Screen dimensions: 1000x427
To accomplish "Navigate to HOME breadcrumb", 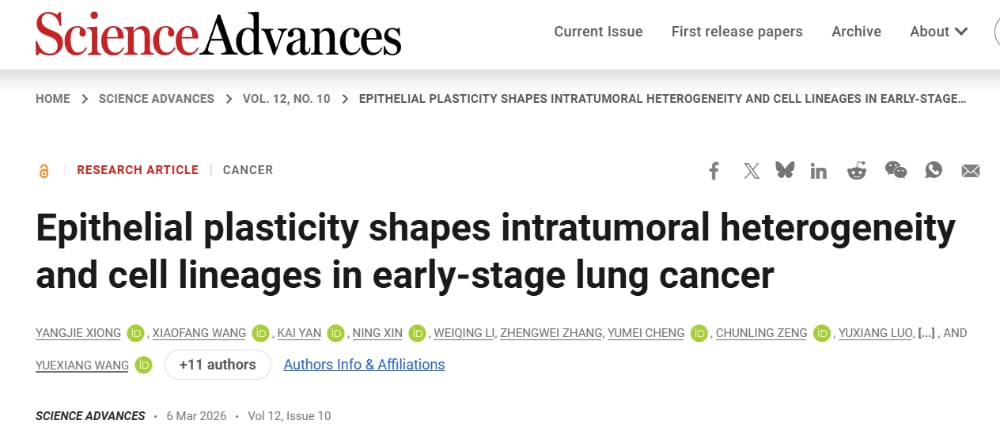I will [53, 99].
